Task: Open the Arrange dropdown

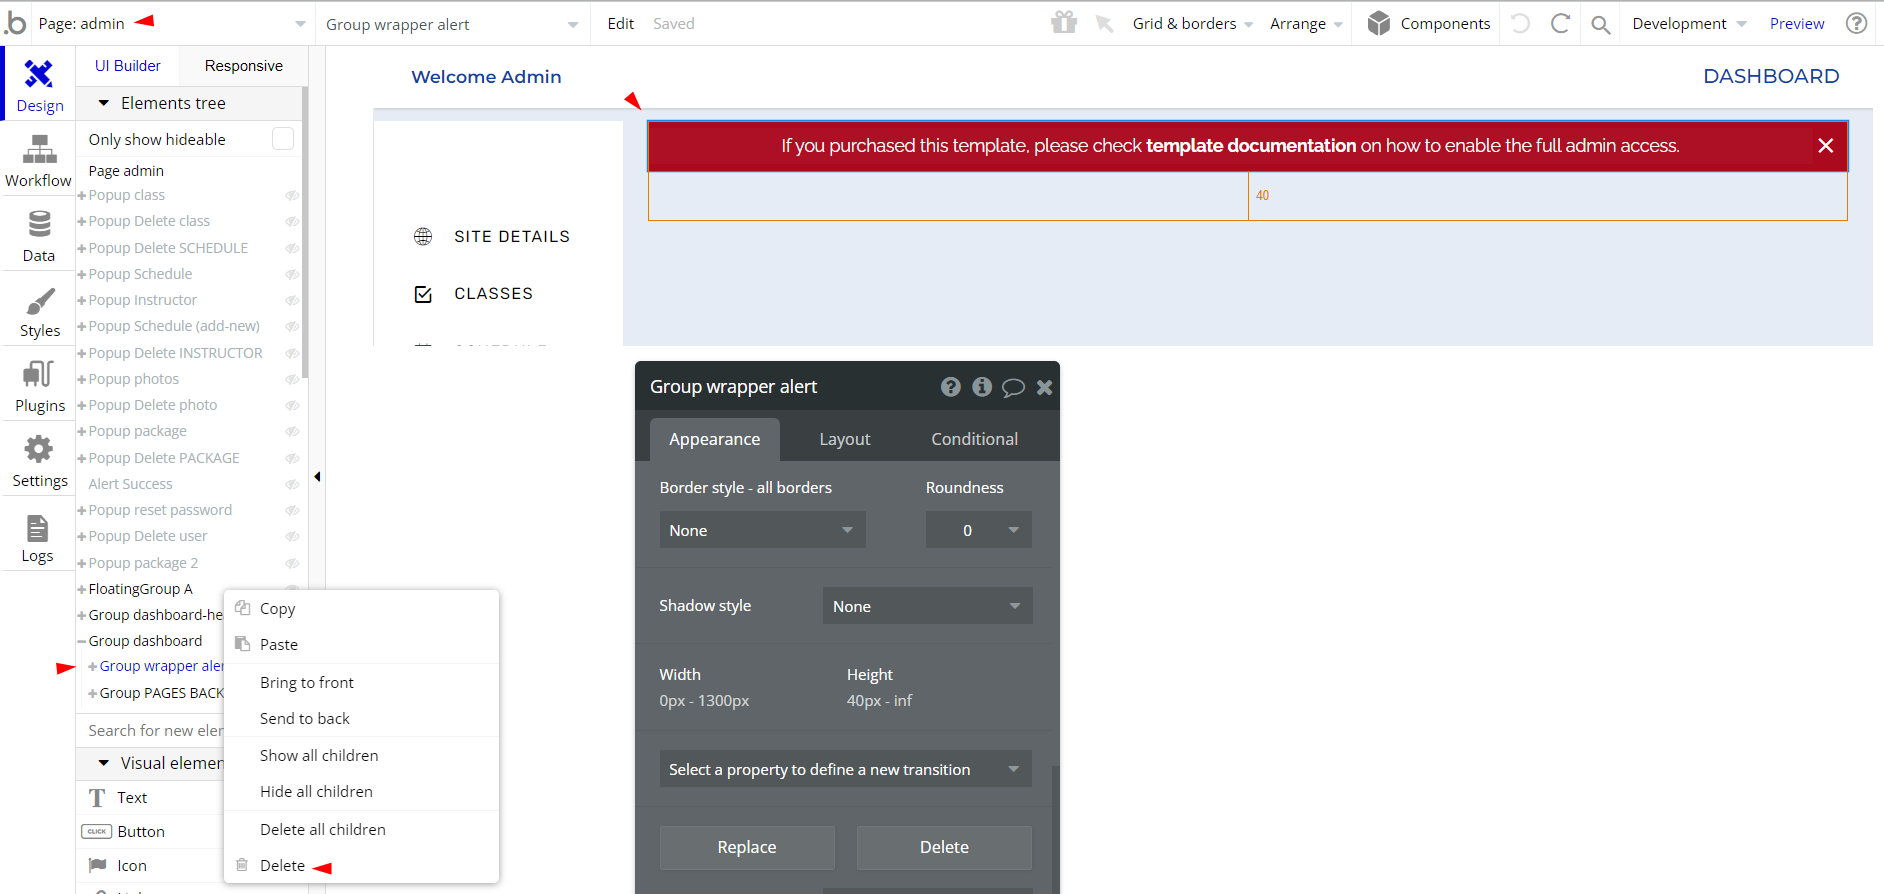Action: click(x=1306, y=23)
